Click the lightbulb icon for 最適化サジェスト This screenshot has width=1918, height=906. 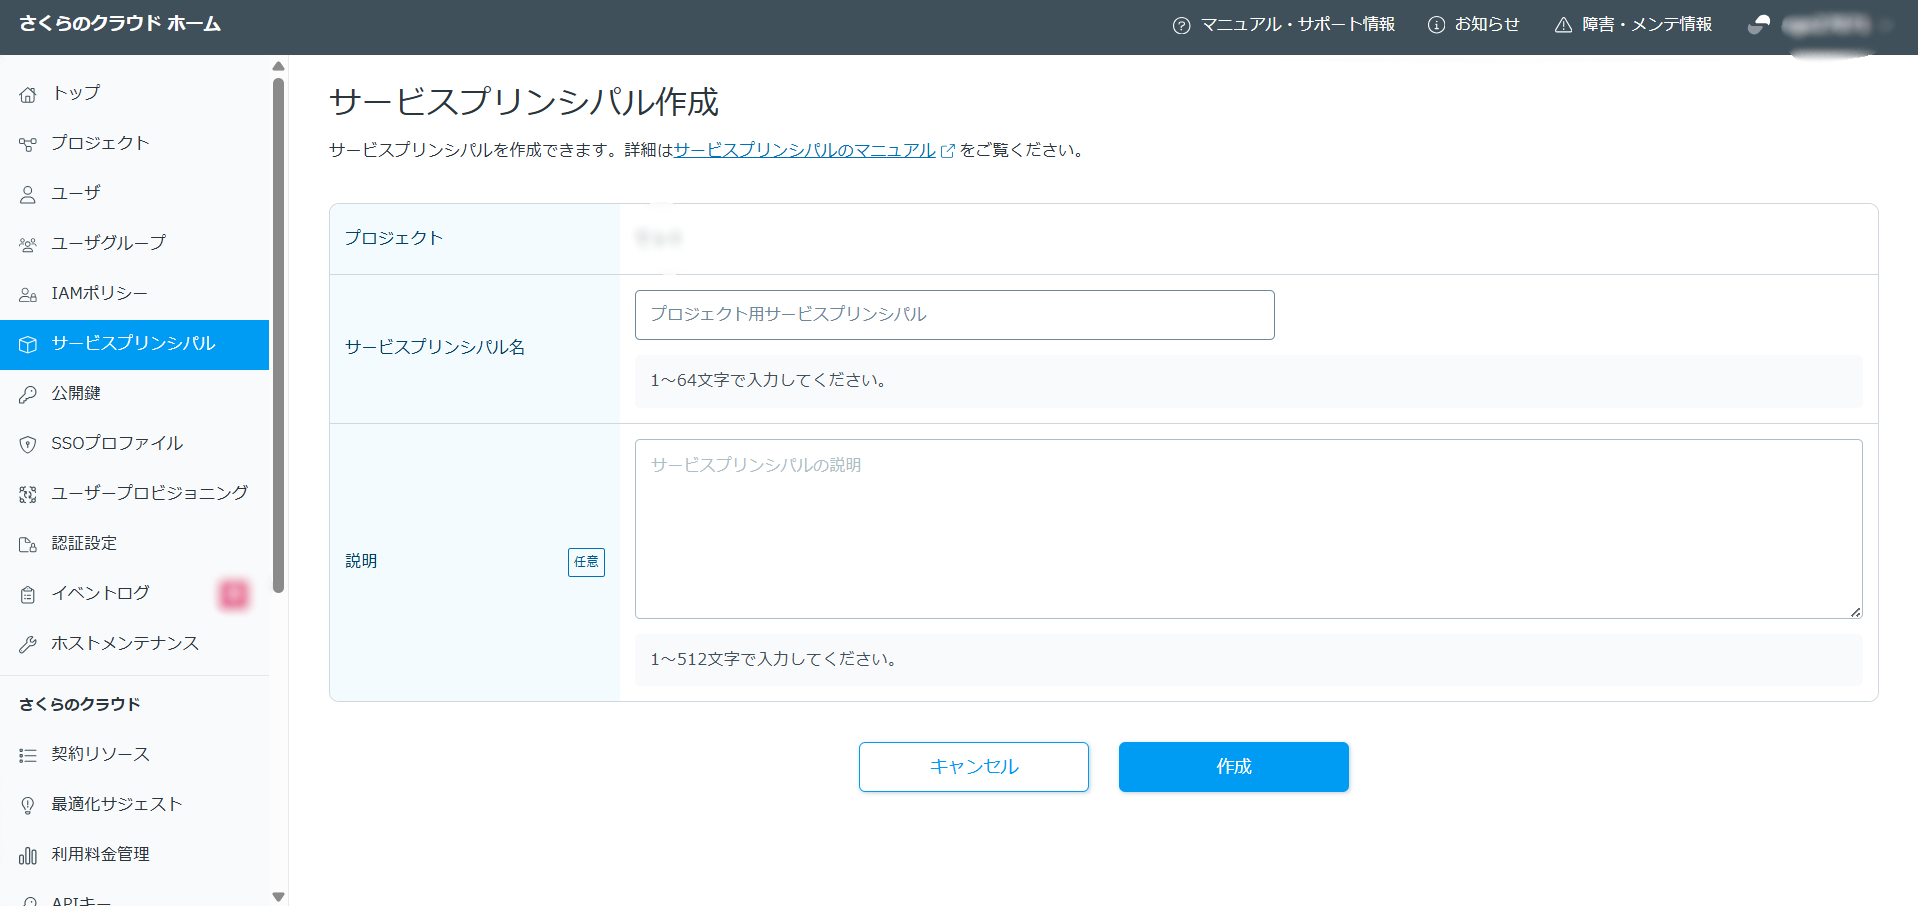(x=28, y=805)
